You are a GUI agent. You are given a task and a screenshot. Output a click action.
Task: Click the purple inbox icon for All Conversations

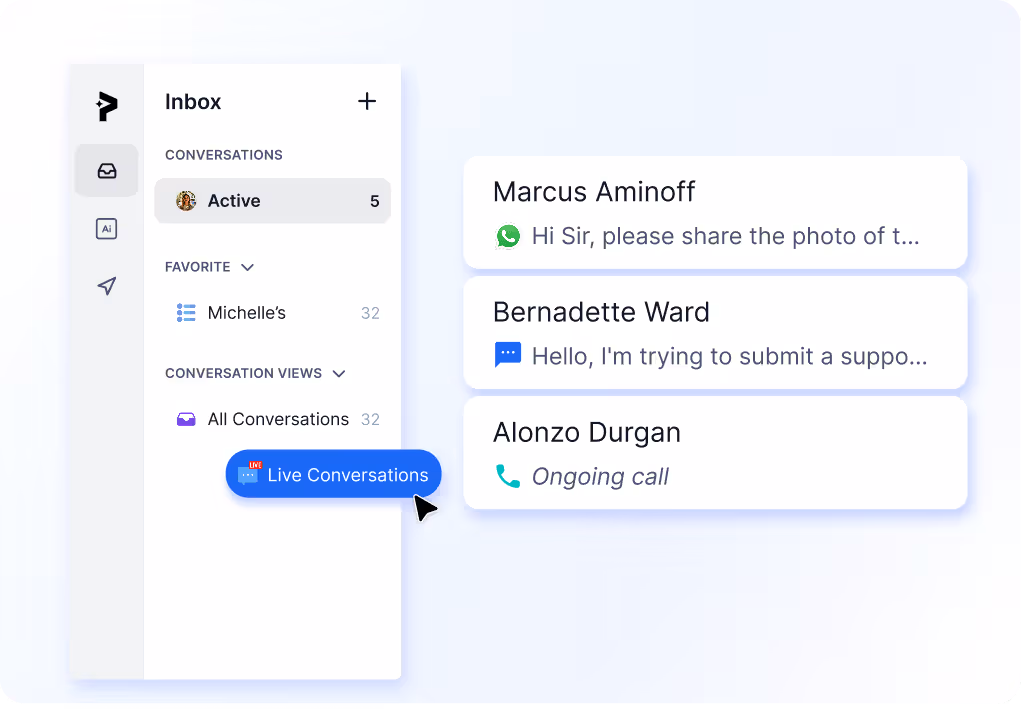pyautogui.click(x=186, y=419)
